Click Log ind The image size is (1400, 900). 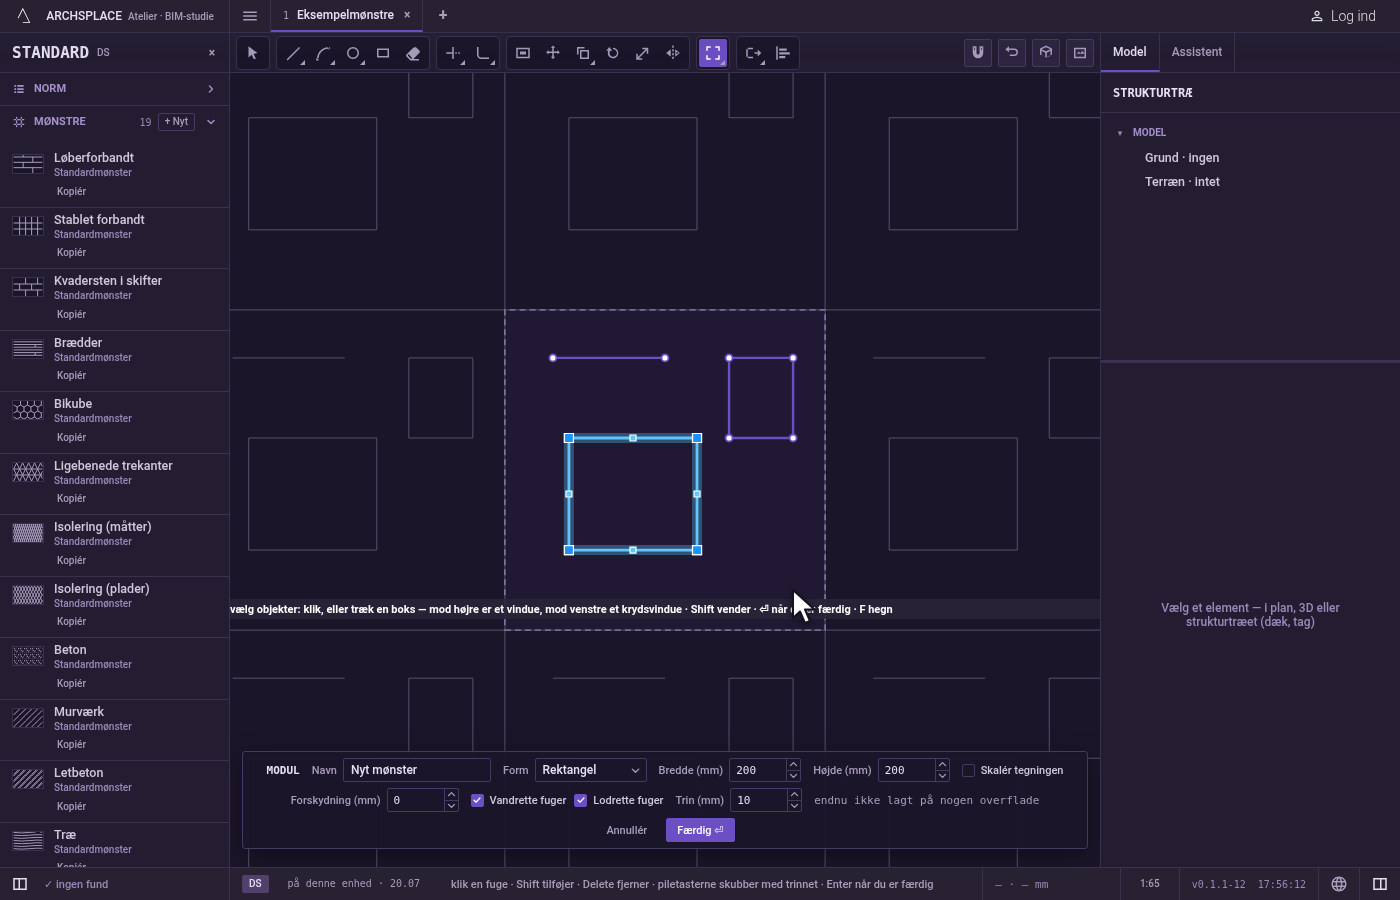1343,16
